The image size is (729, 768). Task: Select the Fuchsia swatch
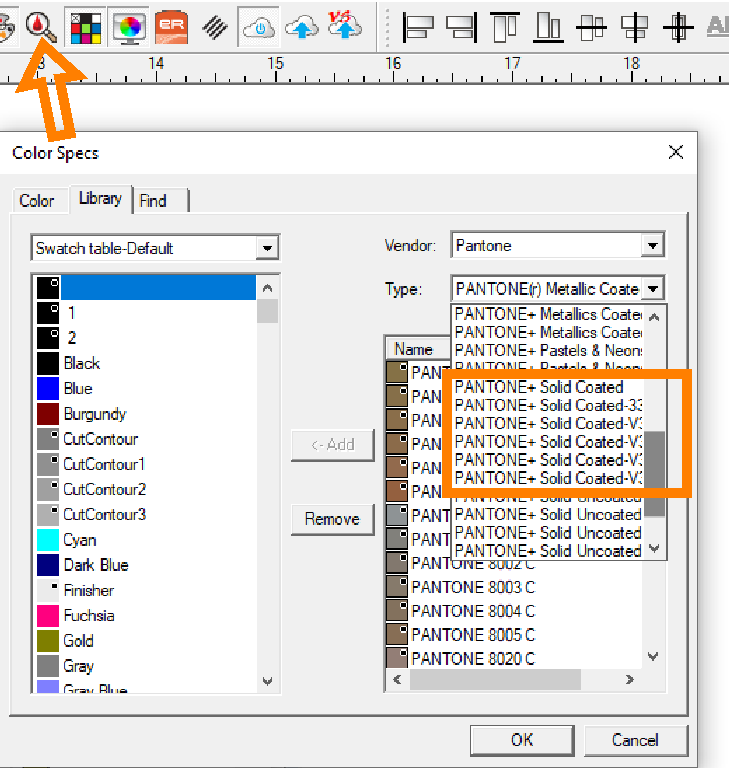pos(146,615)
